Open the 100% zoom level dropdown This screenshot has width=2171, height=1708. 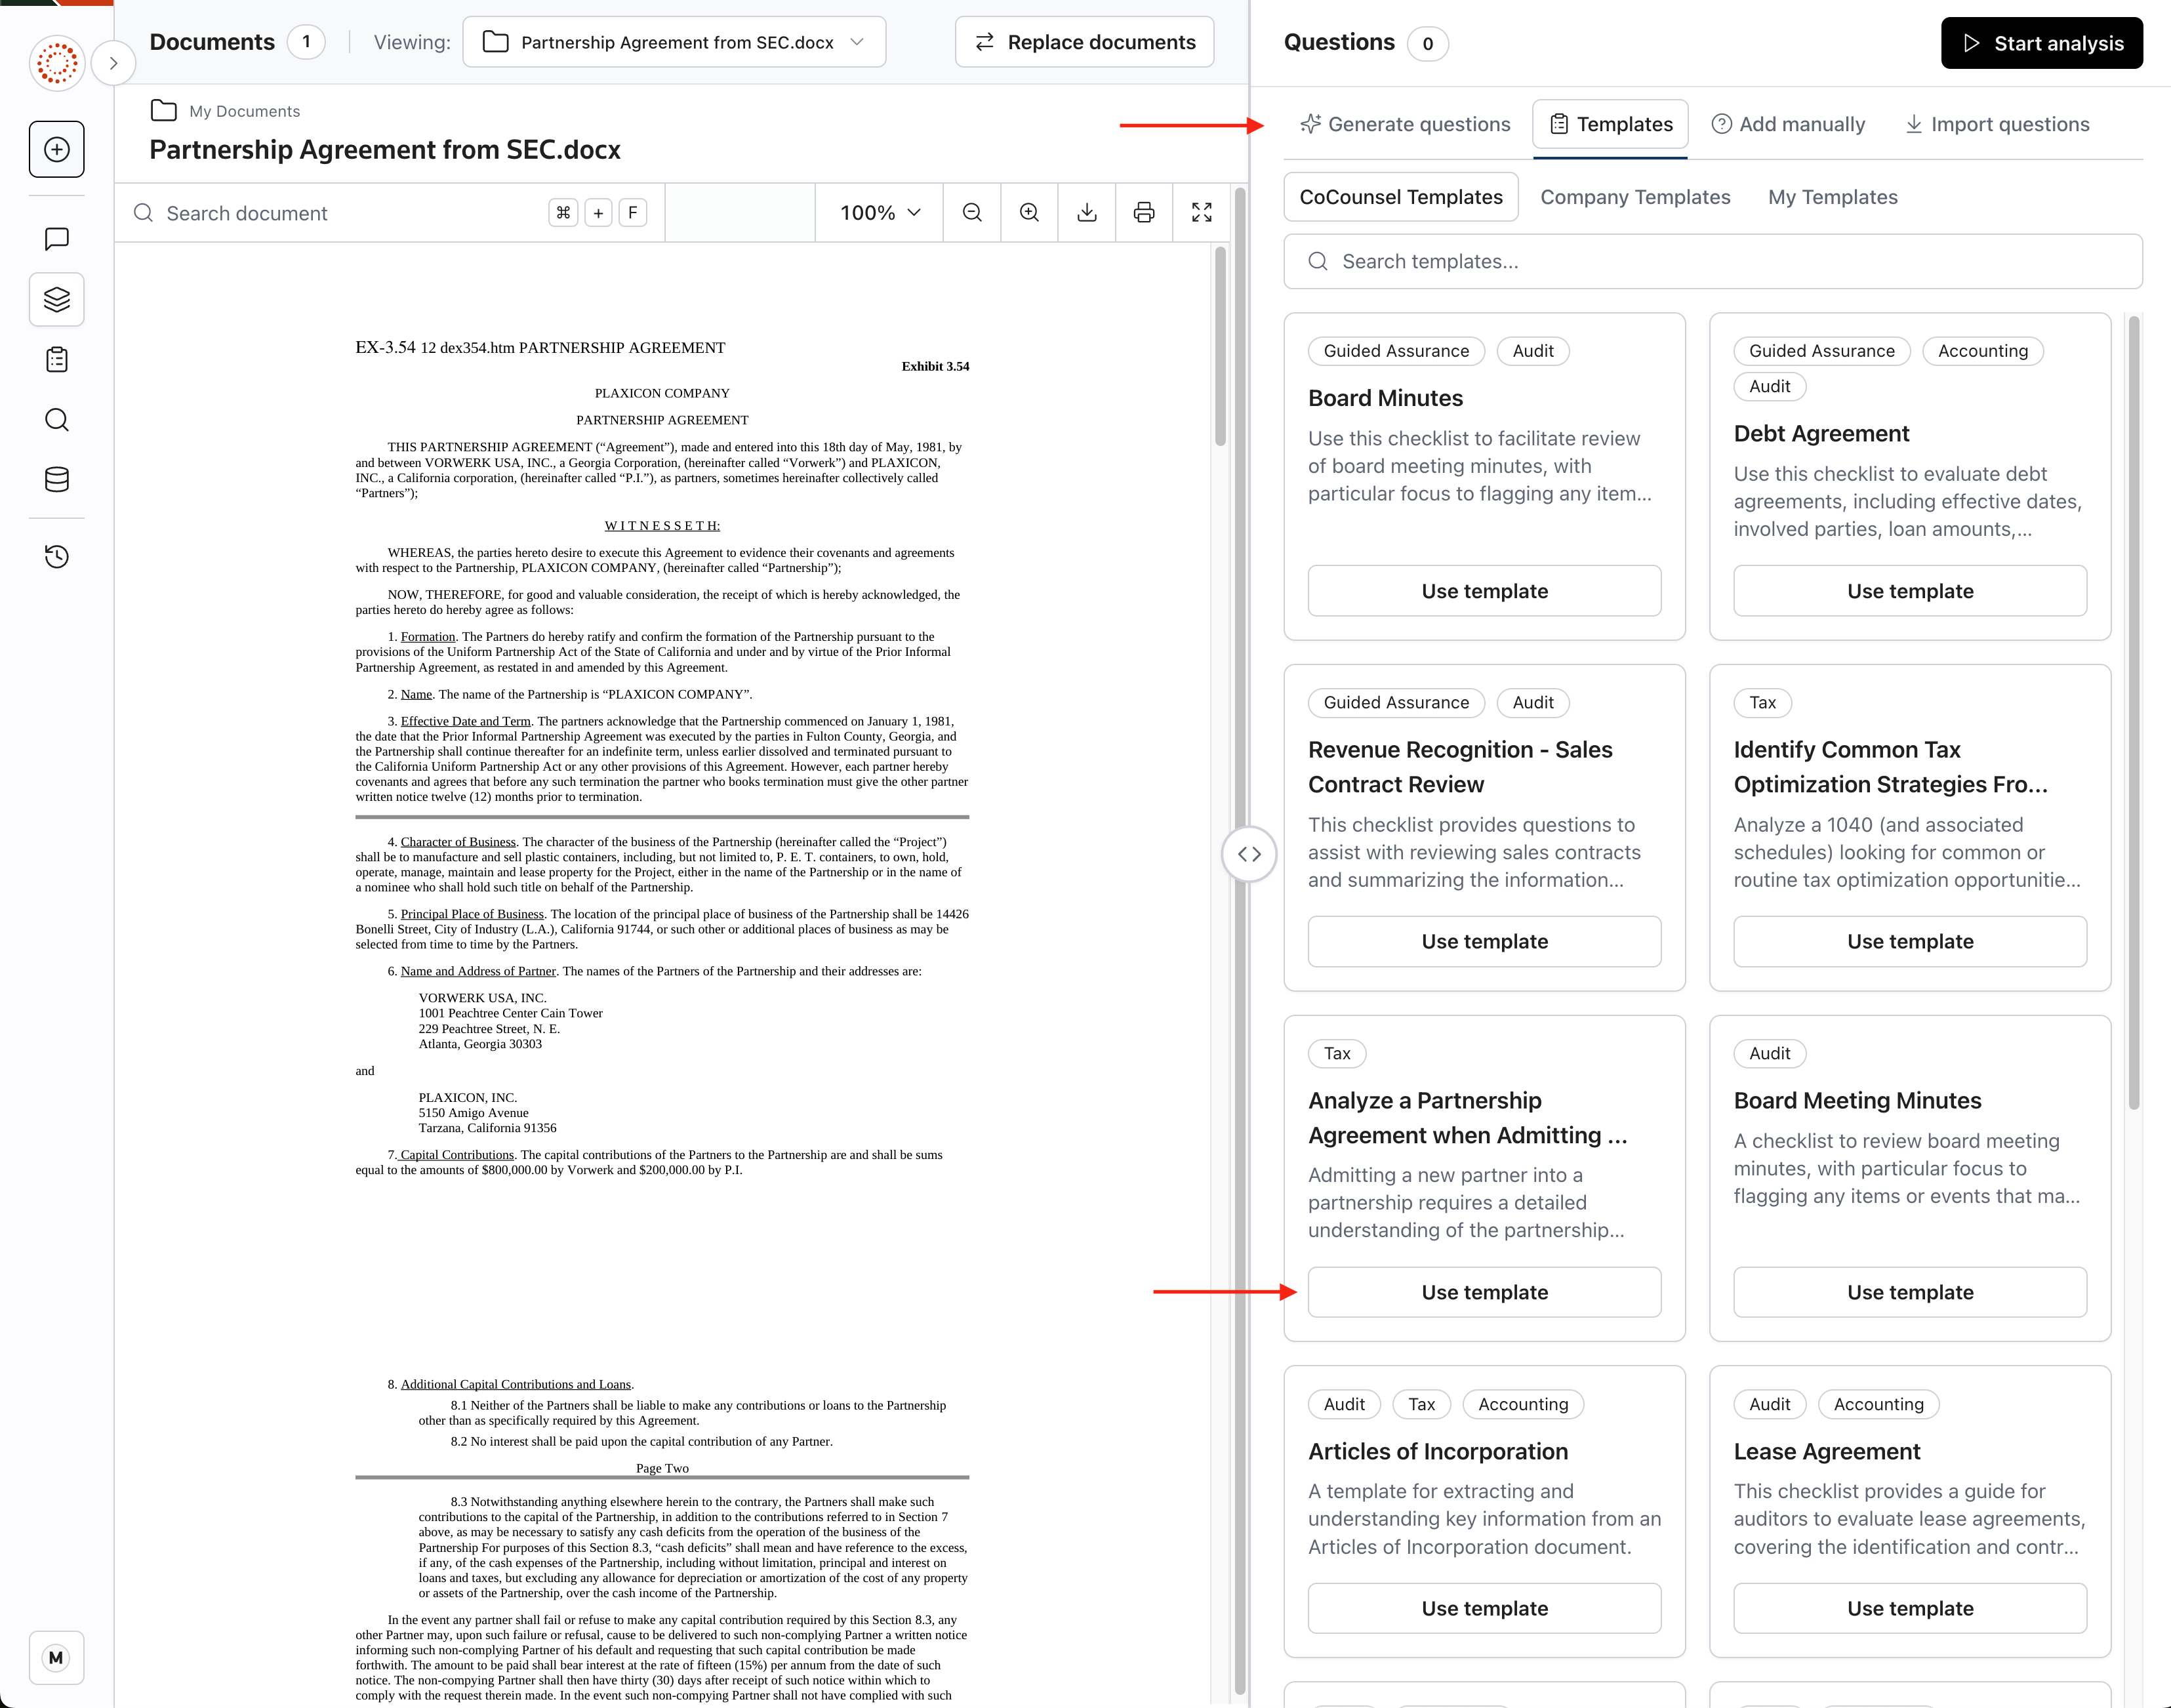(879, 212)
